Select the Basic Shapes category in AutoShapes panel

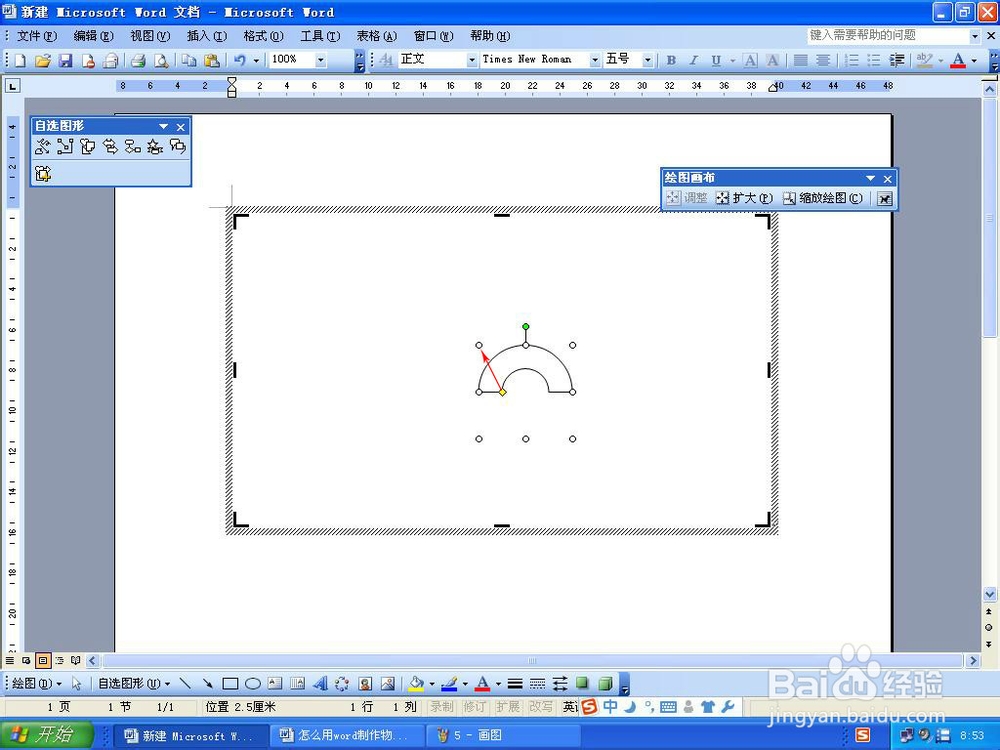87,147
